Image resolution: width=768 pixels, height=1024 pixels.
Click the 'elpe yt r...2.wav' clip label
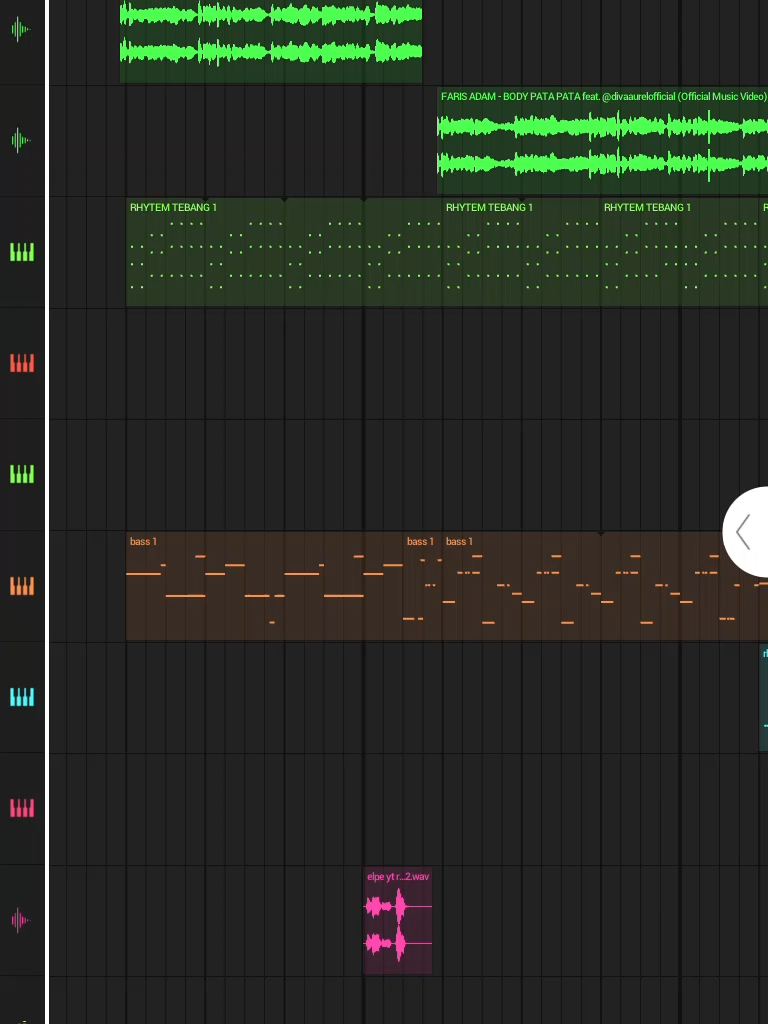point(398,876)
